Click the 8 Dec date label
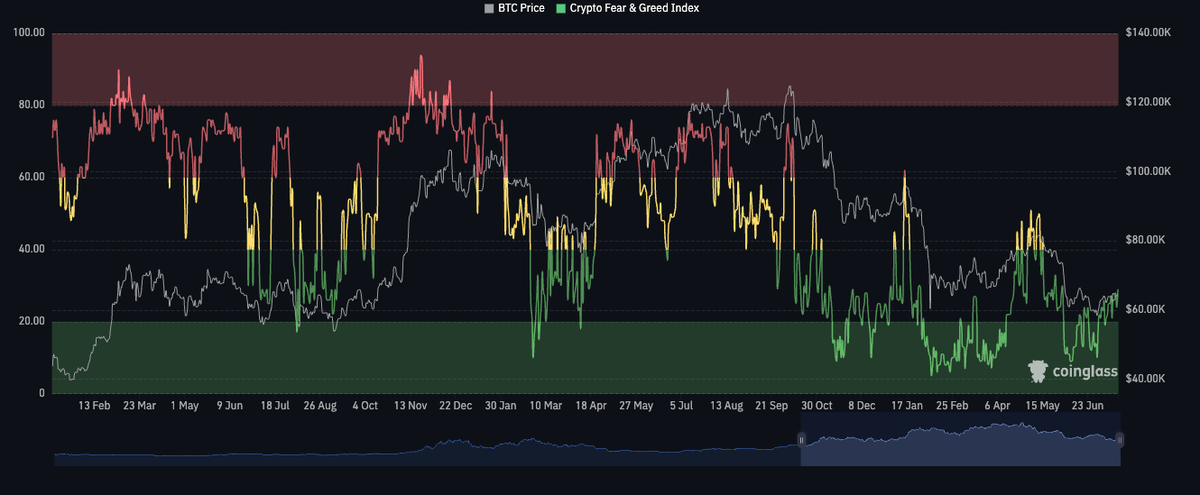Image resolution: width=1200 pixels, height=495 pixels. coord(862,406)
